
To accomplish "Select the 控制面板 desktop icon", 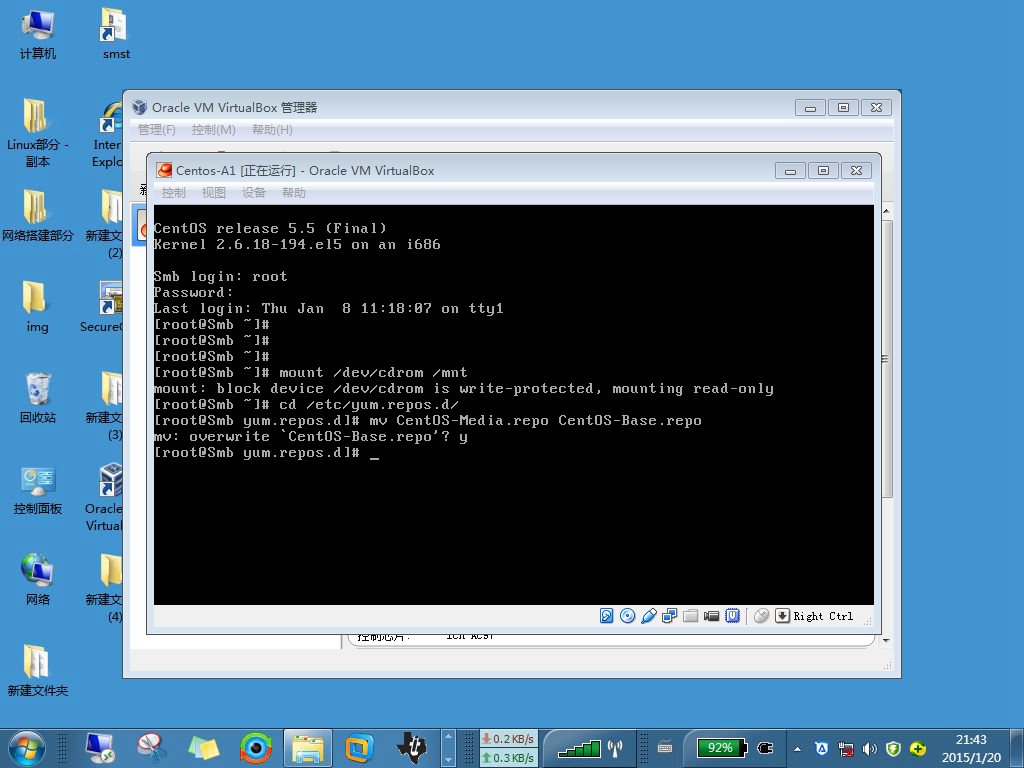I will (37, 490).
